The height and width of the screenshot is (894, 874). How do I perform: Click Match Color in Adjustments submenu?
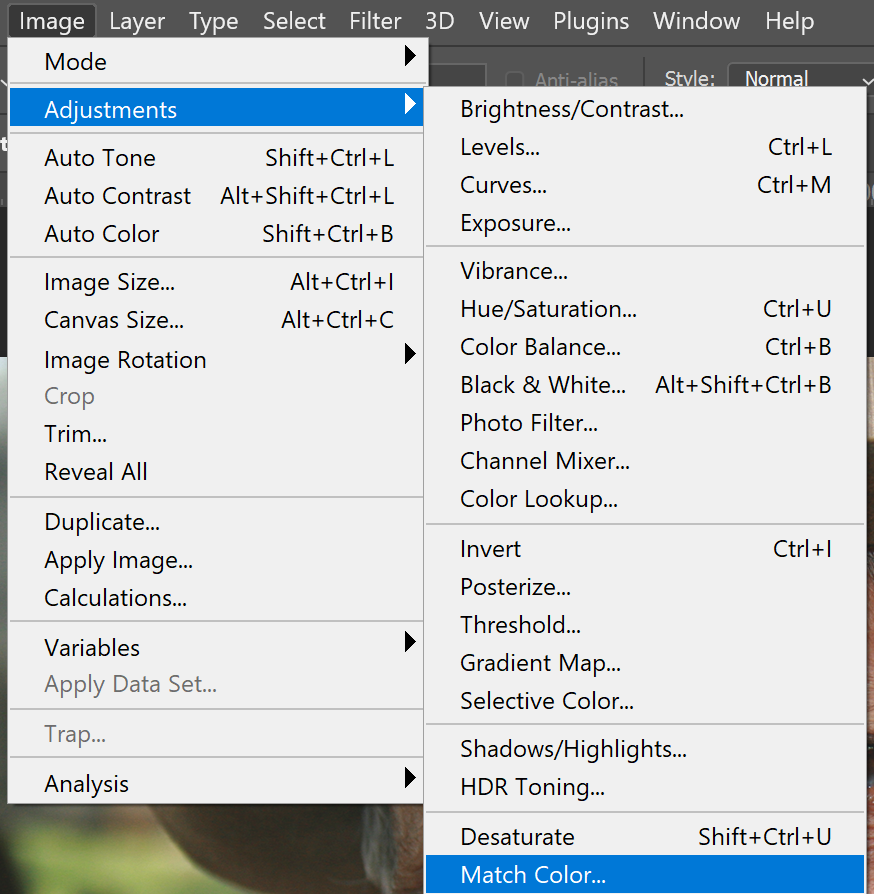pos(645,874)
